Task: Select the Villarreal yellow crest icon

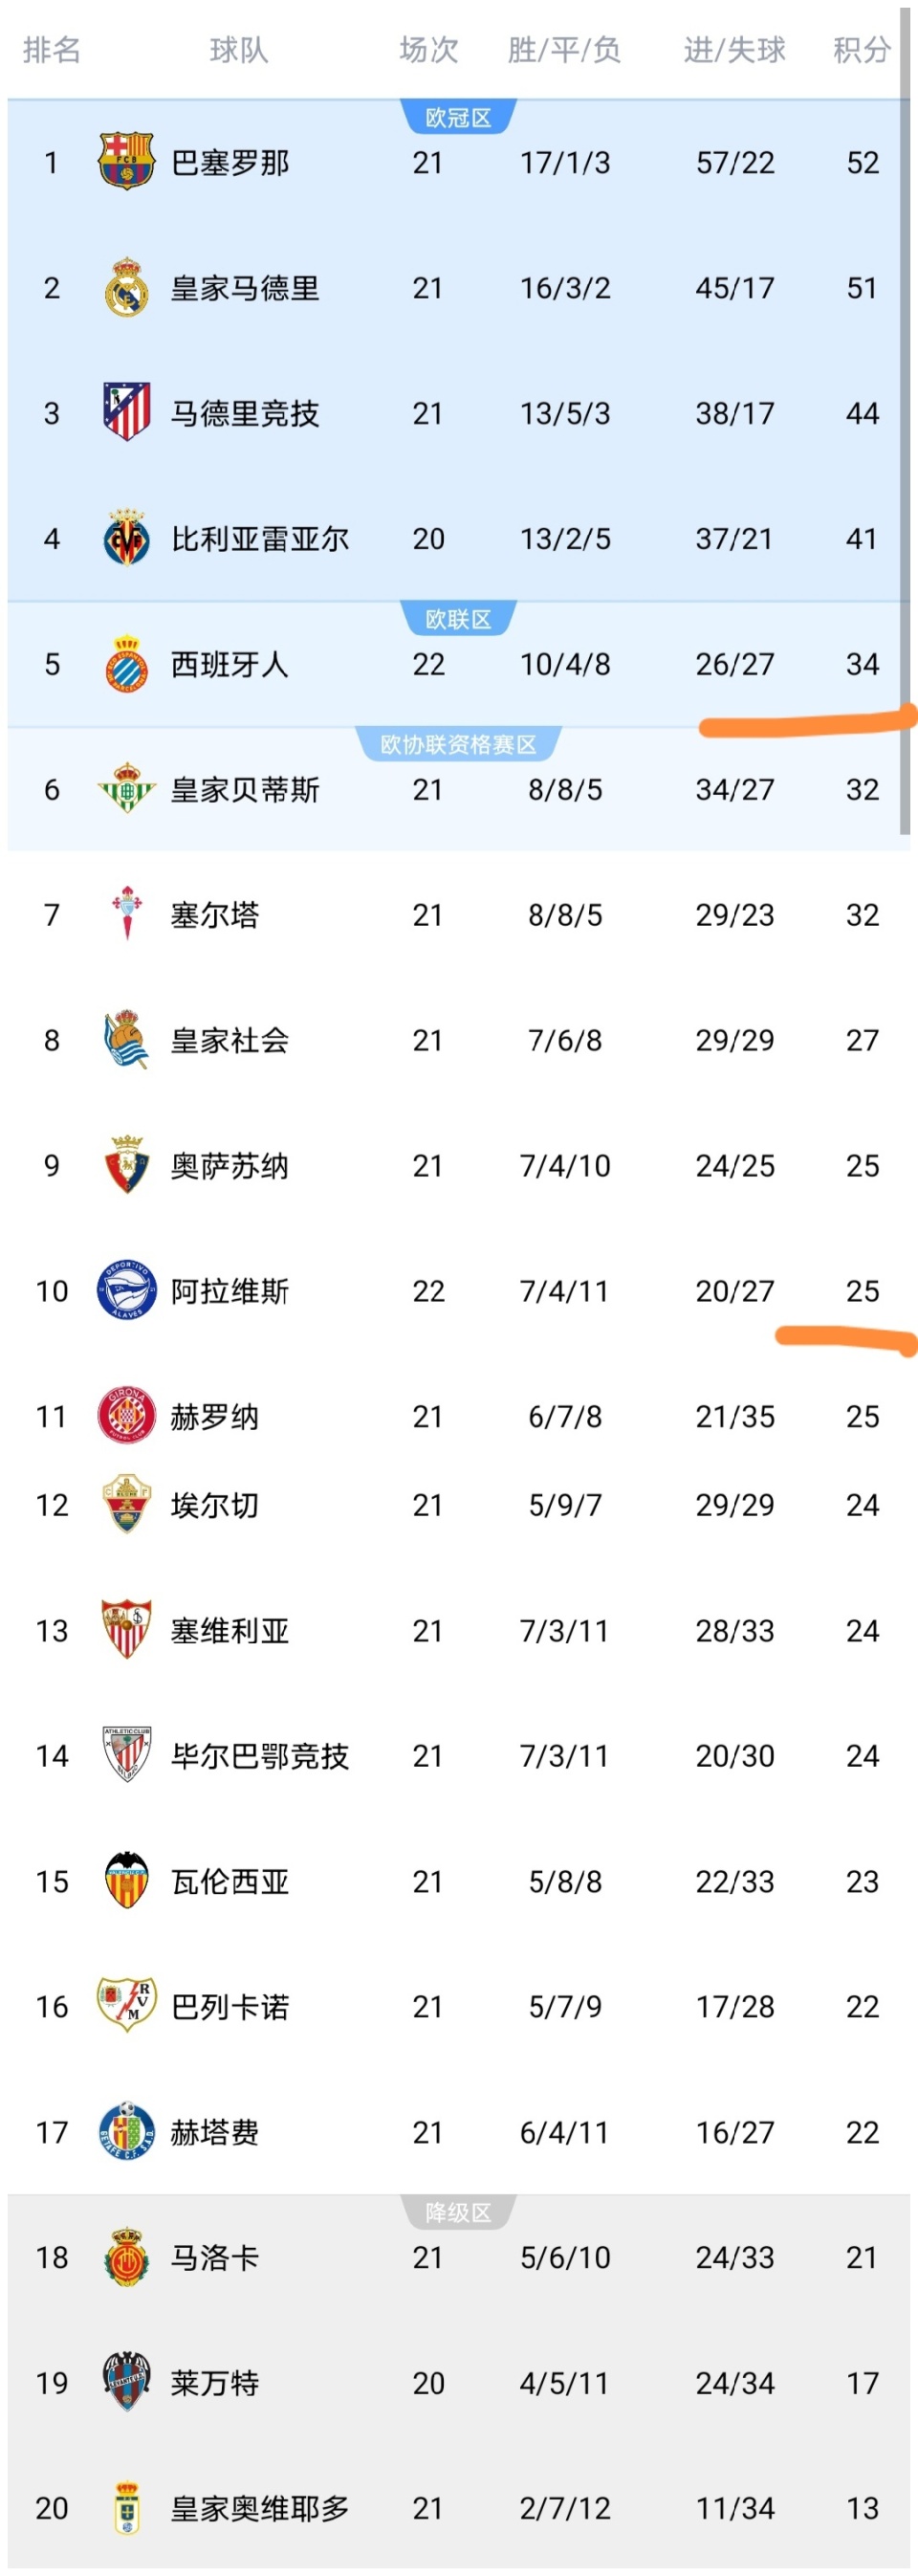Action: tap(126, 538)
